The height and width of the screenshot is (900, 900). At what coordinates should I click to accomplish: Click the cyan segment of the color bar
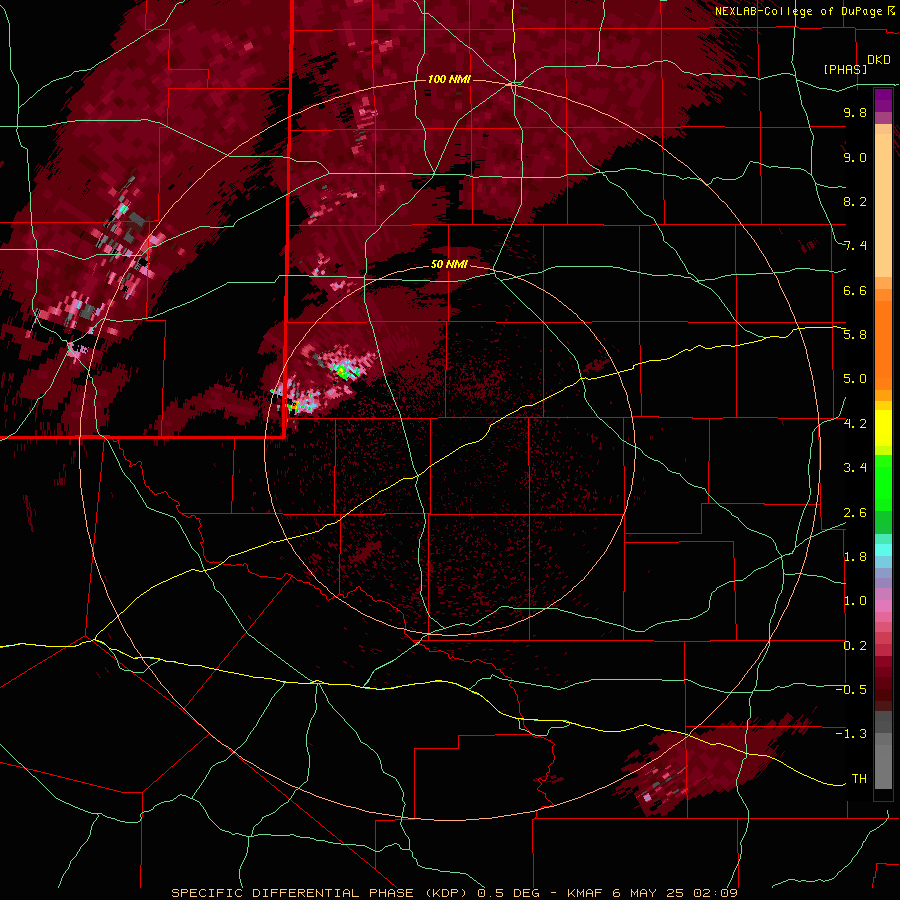point(883,550)
